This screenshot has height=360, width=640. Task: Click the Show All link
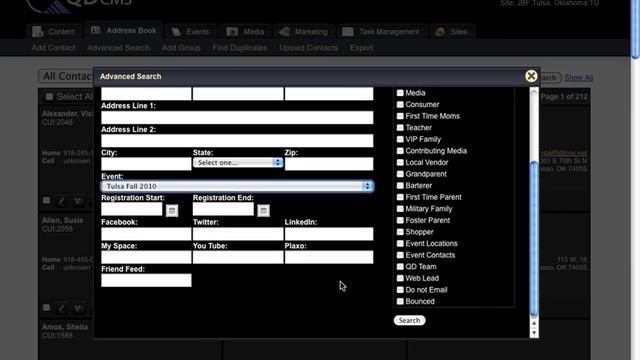tap(578, 78)
